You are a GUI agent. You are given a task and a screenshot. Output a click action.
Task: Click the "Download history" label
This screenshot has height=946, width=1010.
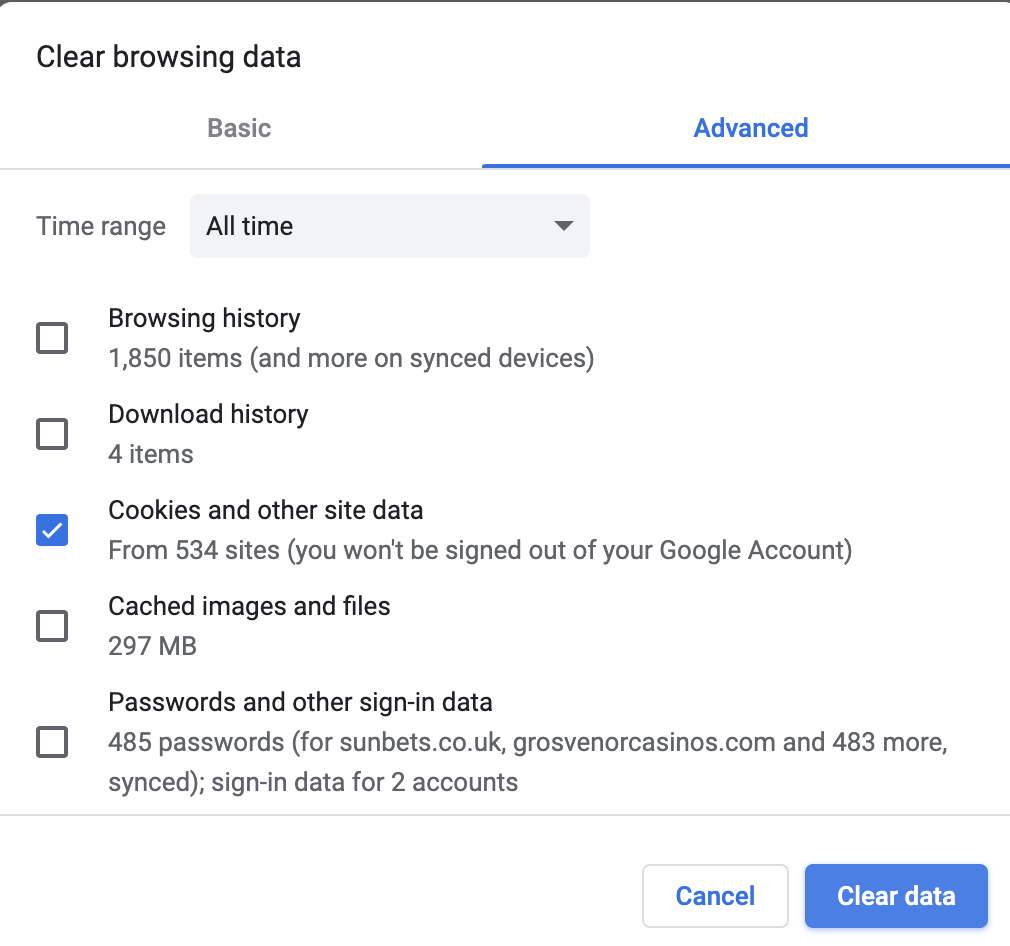(208, 414)
